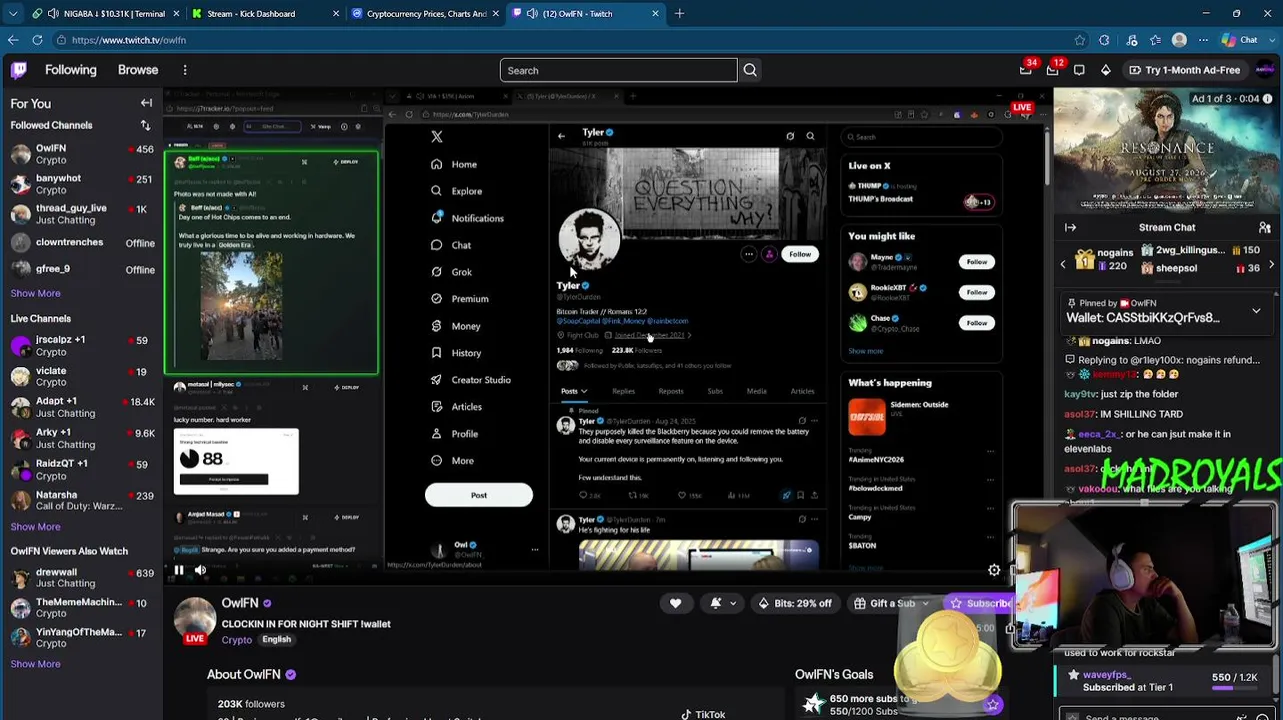The width and height of the screenshot is (1283, 720).
Task: Open the Crypto category link
Action: point(237,640)
